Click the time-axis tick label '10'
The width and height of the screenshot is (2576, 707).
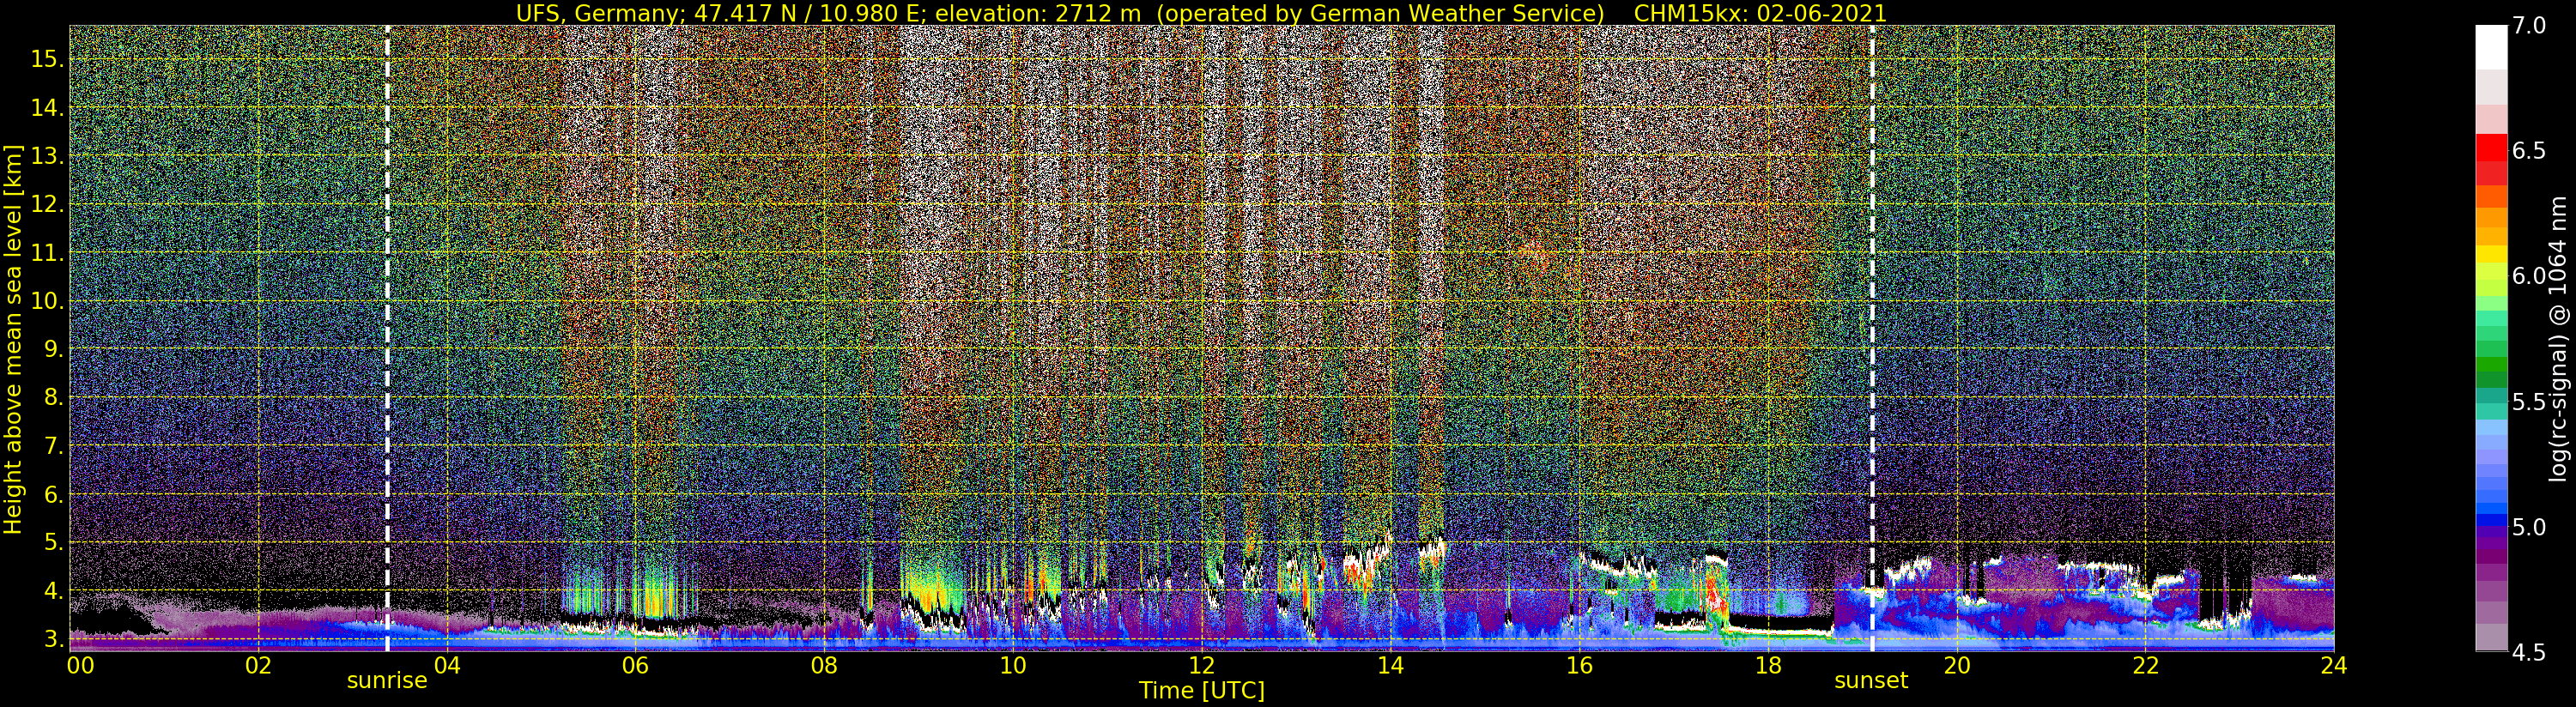click(1013, 666)
